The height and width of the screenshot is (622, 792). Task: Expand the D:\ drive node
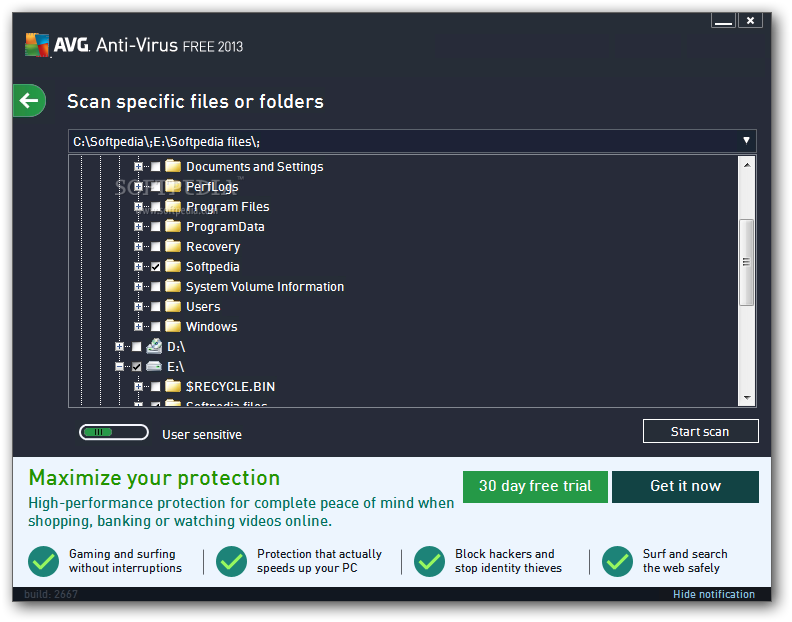point(119,347)
